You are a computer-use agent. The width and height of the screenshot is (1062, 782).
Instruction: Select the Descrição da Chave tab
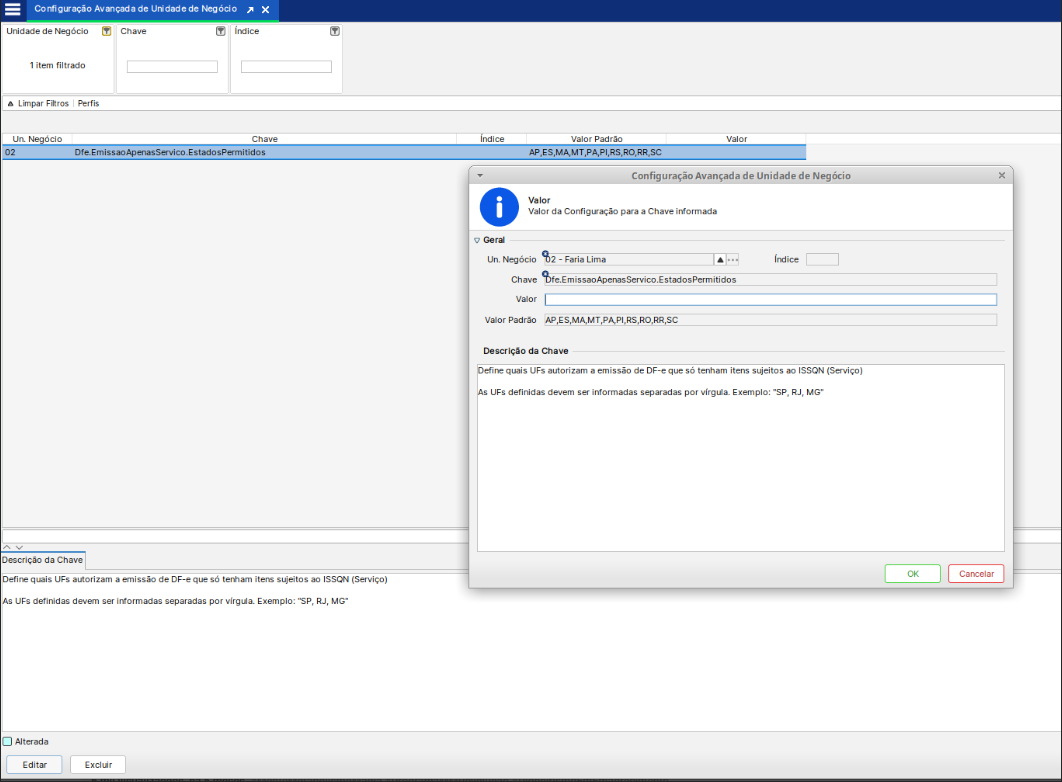(x=43, y=560)
